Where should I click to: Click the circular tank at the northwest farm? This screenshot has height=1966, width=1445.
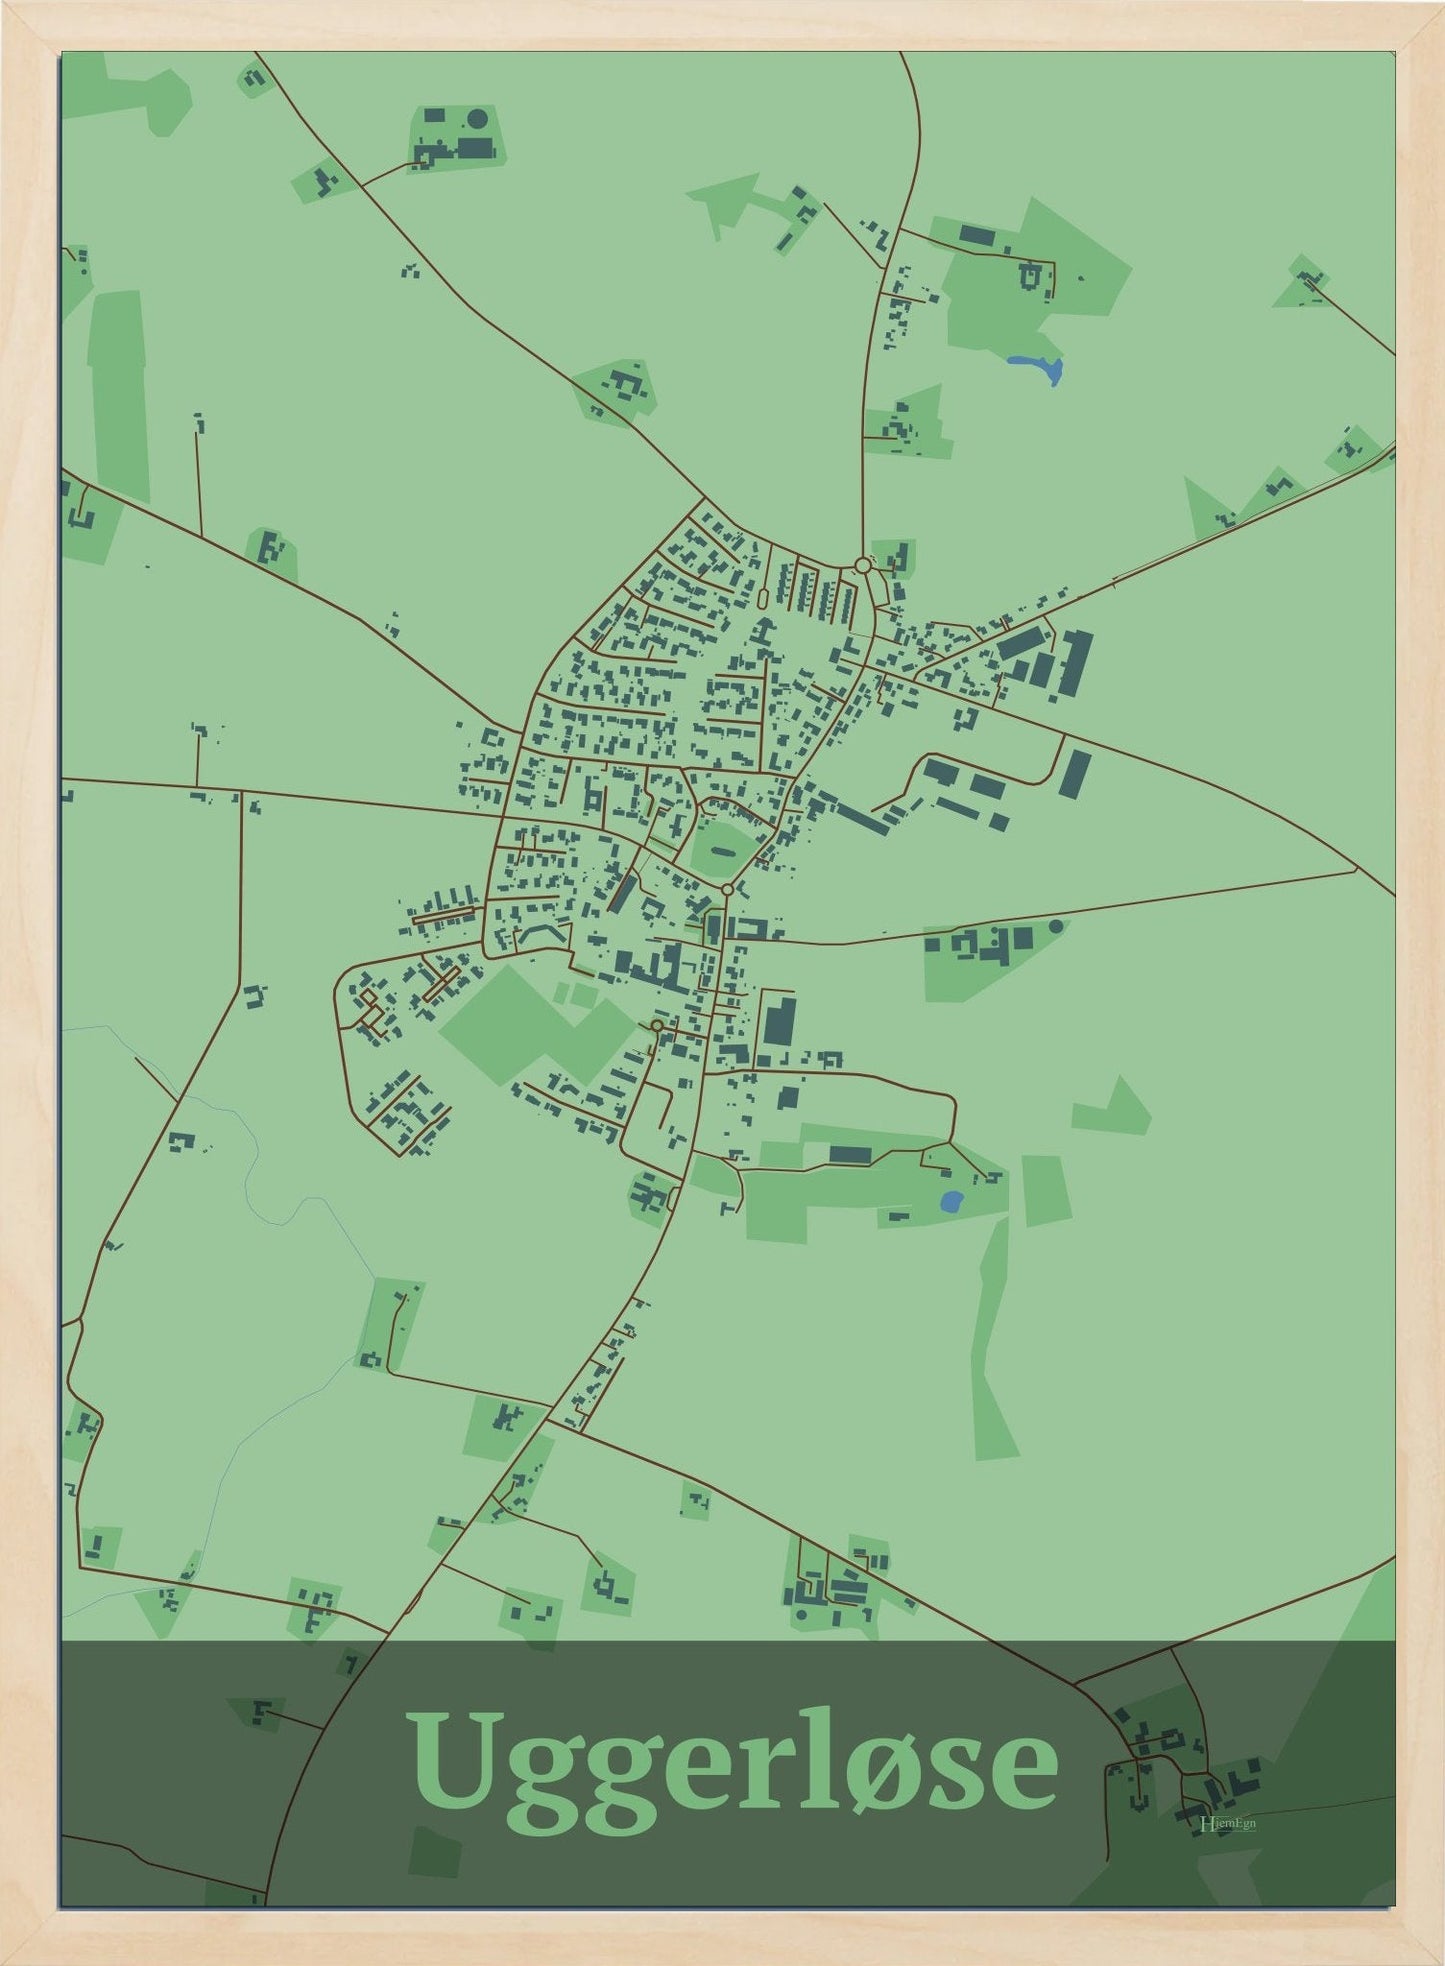478,118
